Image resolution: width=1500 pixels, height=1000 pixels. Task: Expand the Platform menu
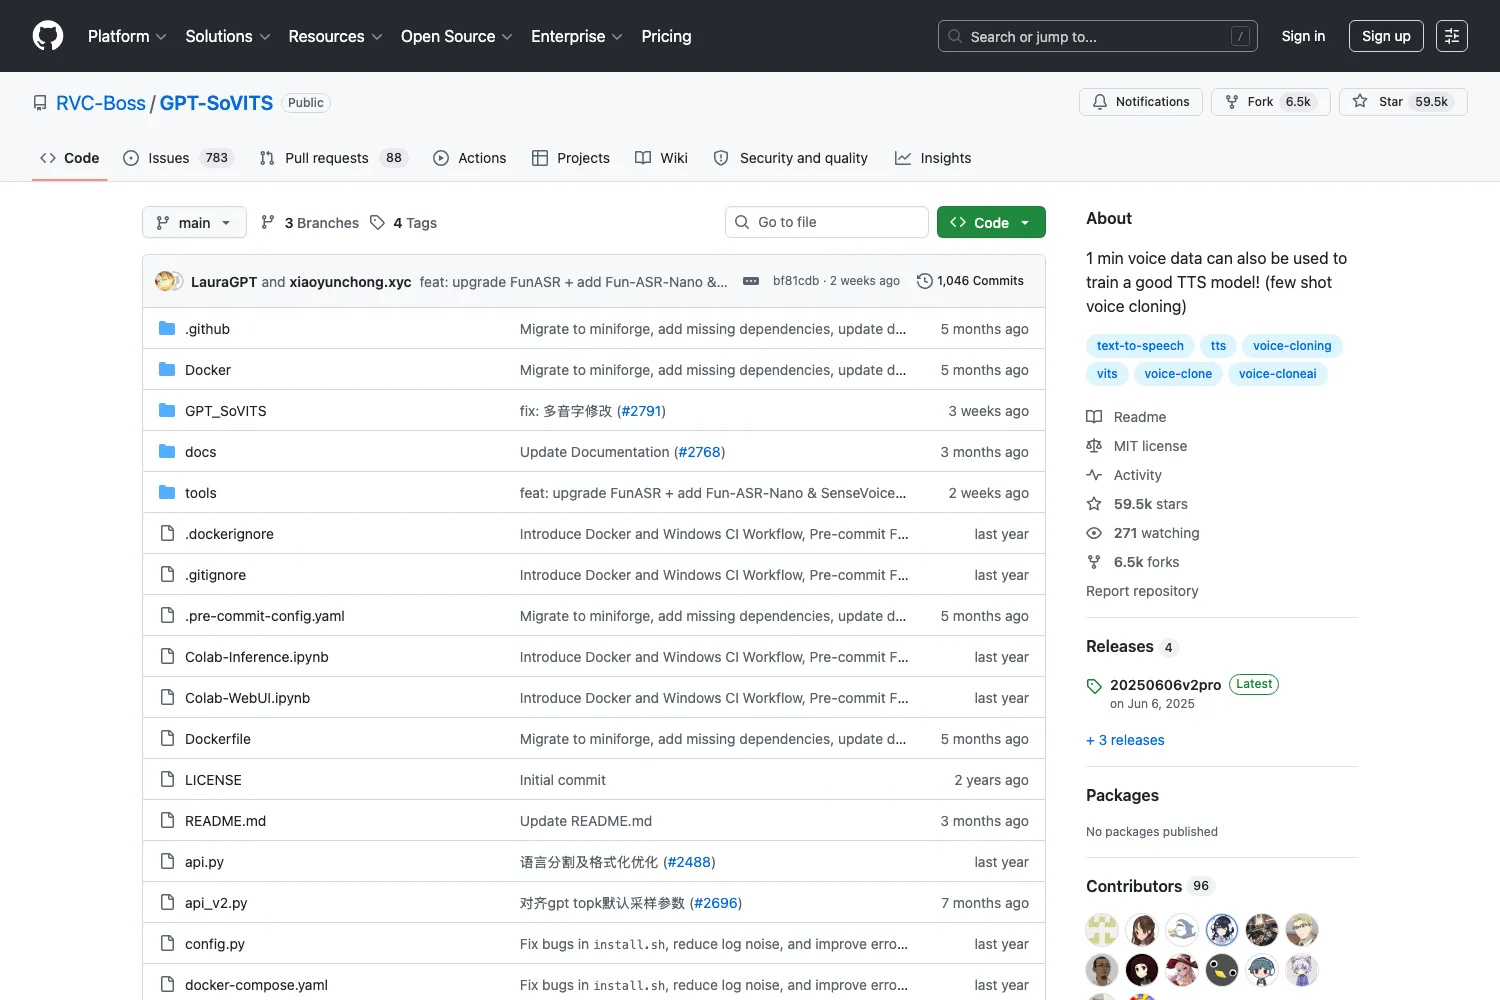[x=127, y=36]
